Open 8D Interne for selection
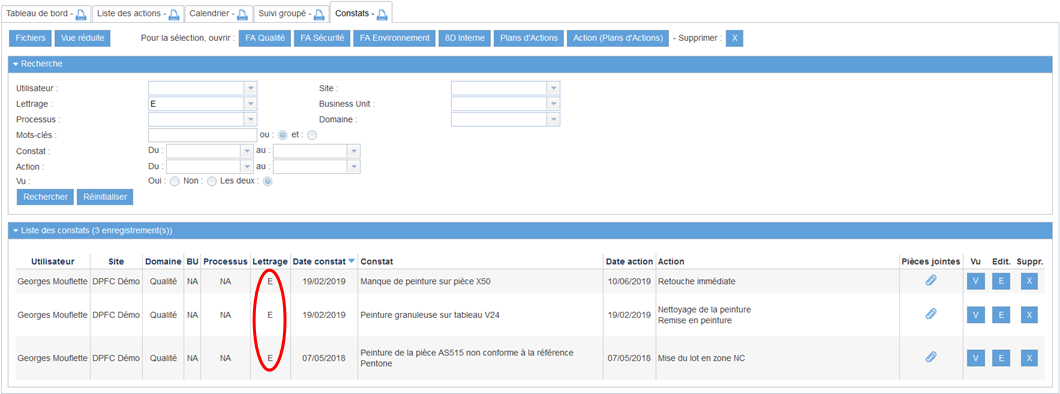 click(464, 39)
